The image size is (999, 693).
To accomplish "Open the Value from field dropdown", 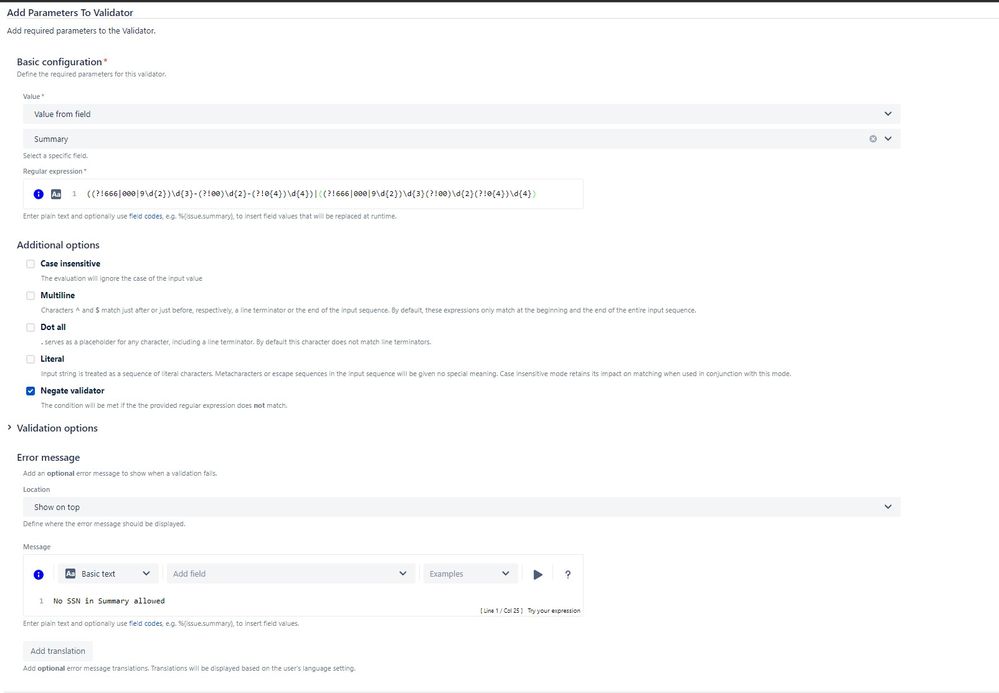I will point(461,114).
